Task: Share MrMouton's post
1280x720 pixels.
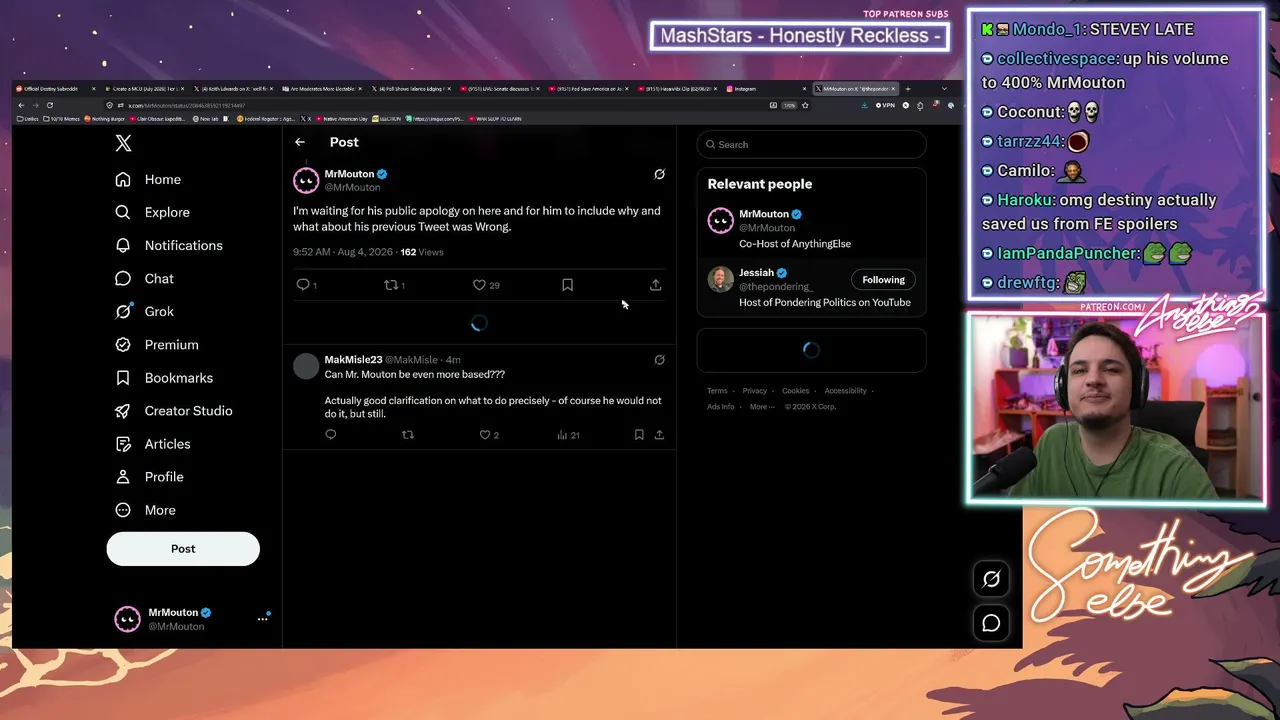Action: [656, 285]
